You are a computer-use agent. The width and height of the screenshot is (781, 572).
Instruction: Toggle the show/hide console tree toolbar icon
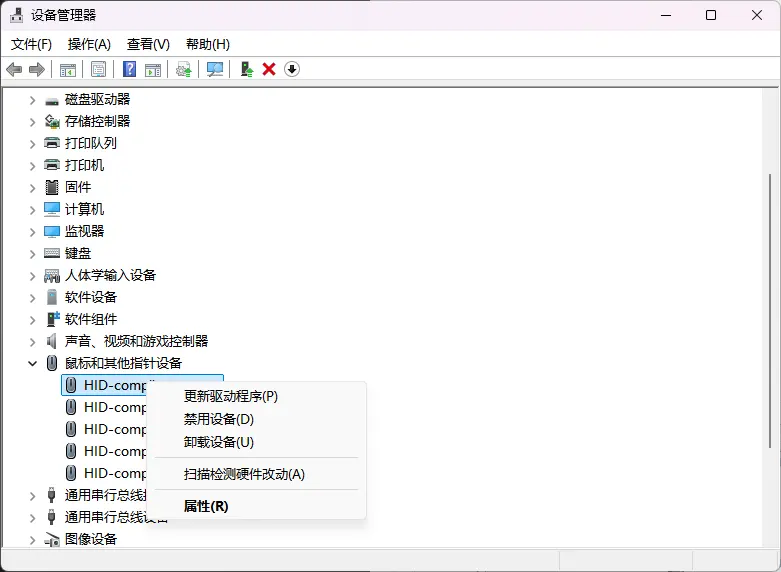tap(68, 69)
